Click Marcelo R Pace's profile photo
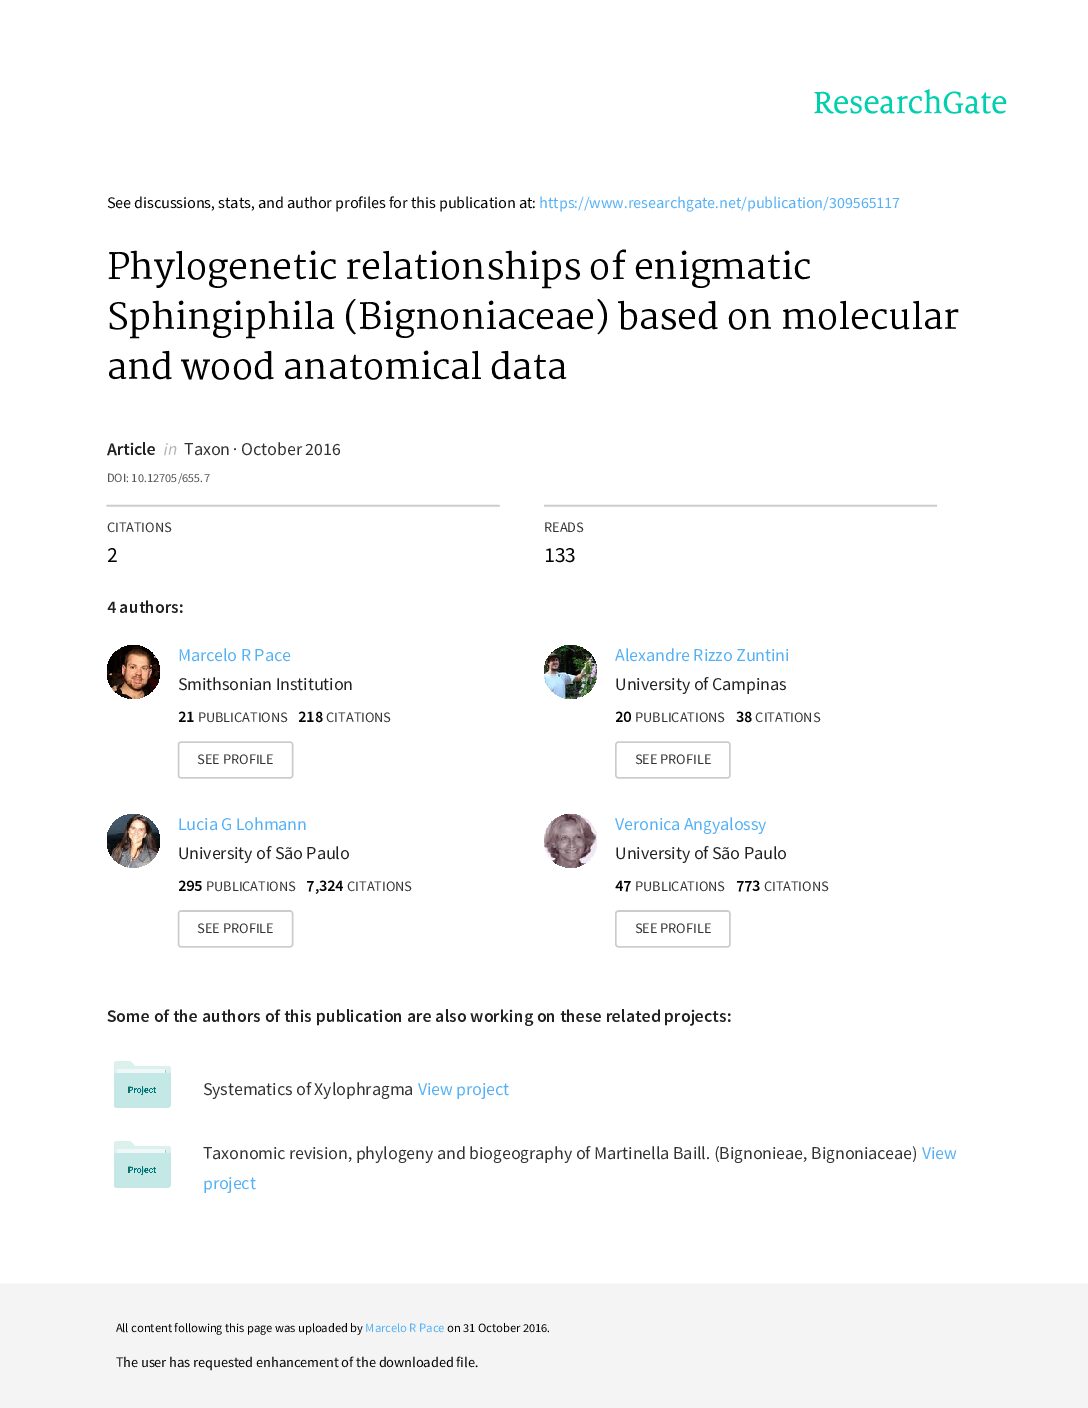The height and width of the screenshot is (1408, 1088). pyautogui.click(x=134, y=672)
